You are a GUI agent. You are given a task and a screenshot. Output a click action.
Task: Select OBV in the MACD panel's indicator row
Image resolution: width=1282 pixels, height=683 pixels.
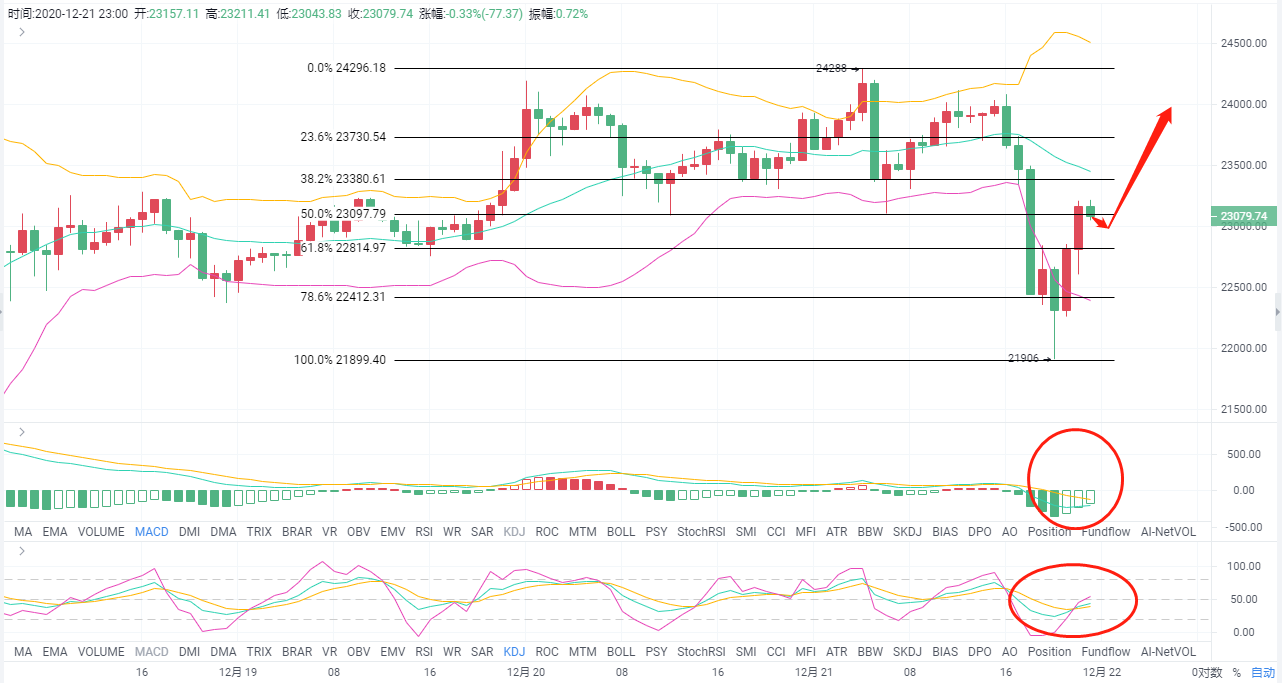(360, 532)
